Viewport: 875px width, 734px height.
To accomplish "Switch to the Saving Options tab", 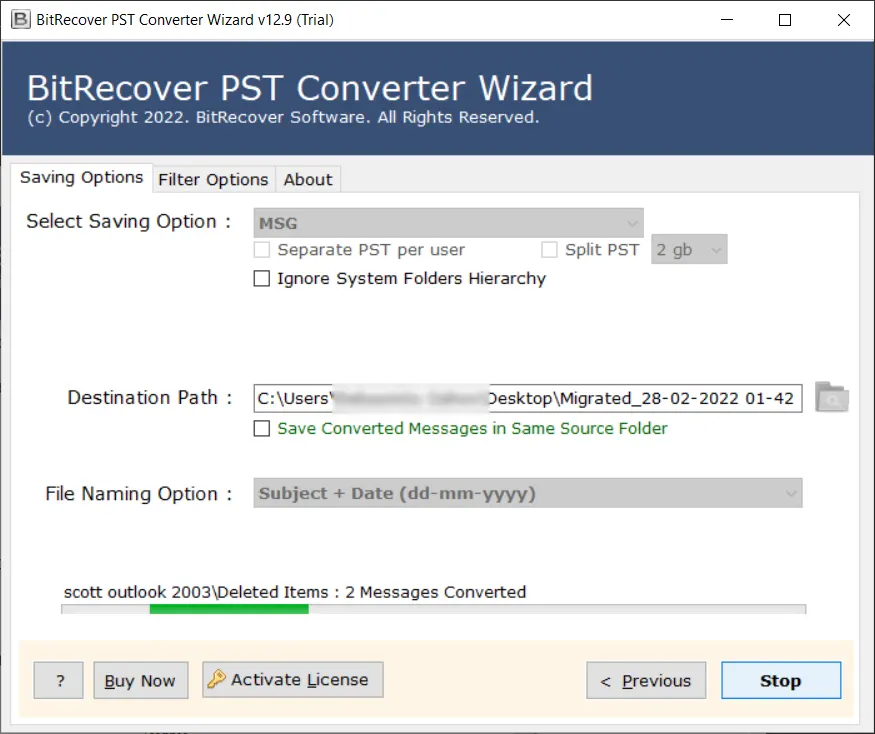I will click(81, 177).
